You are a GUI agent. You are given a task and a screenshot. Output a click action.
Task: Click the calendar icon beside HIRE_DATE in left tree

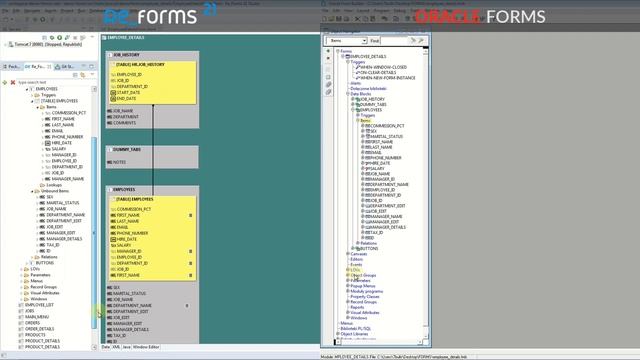tap(47, 143)
